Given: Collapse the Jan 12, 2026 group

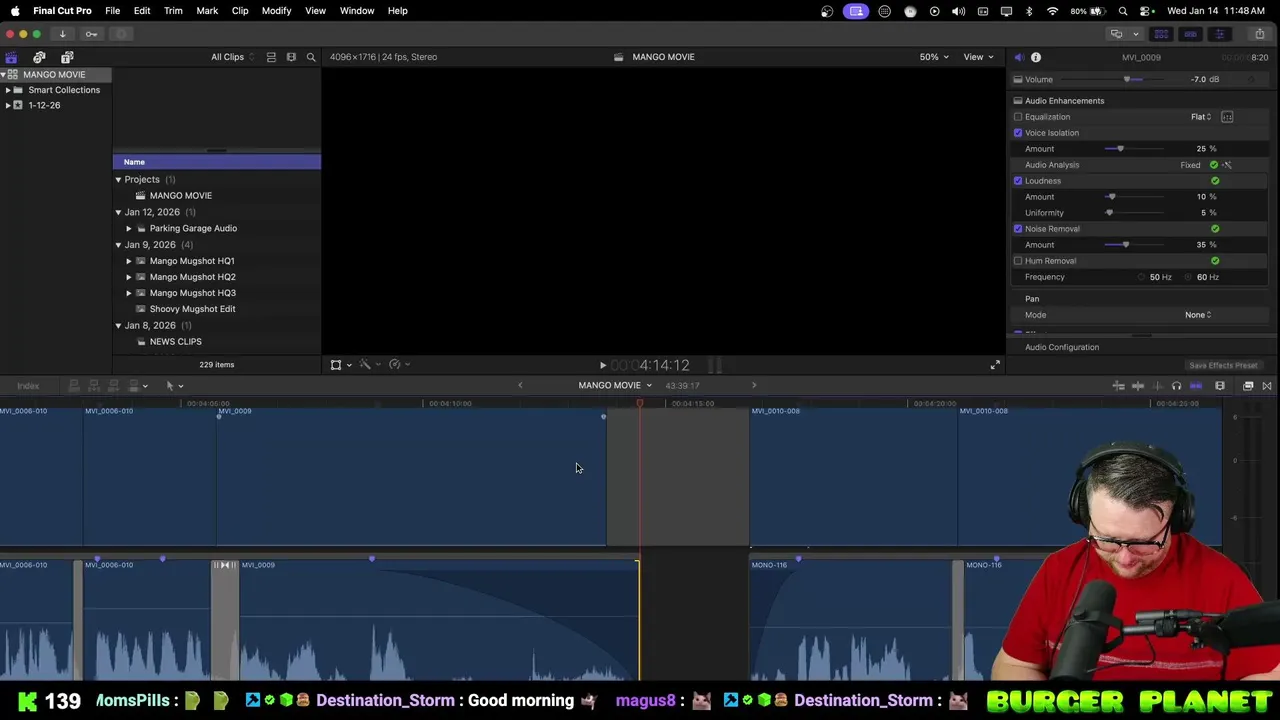Looking at the screenshot, I should click(x=118, y=212).
